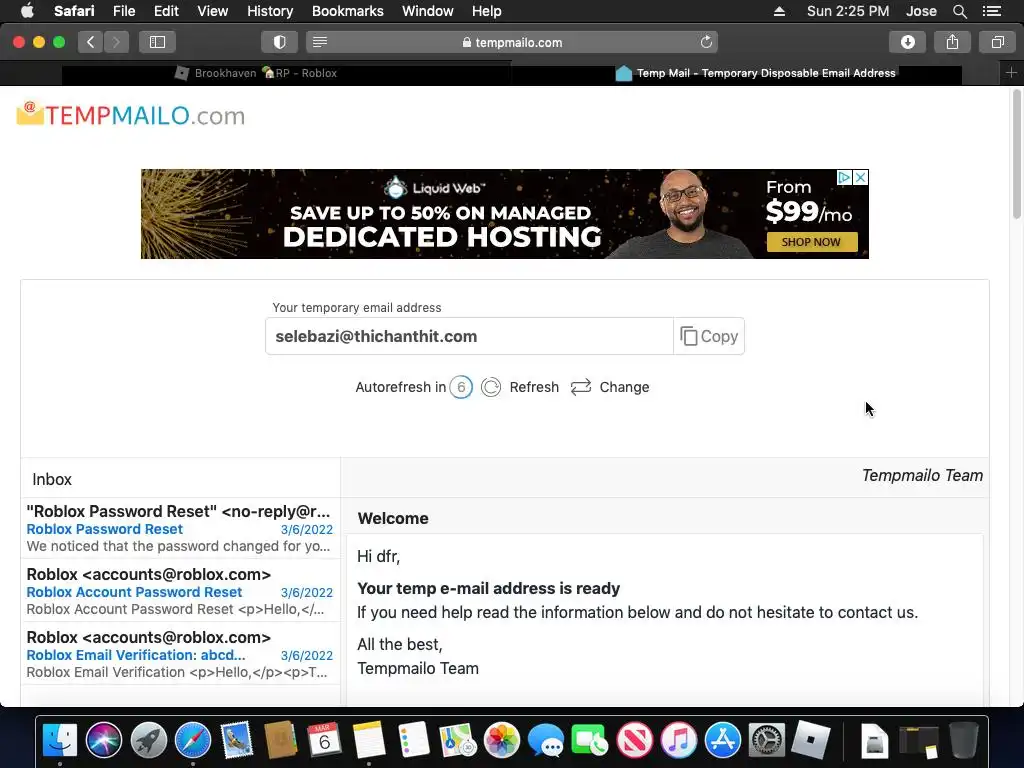This screenshot has height=768, width=1024.
Task: Open FaceTime in the Dock
Action: pyautogui.click(x=590, y=740)
